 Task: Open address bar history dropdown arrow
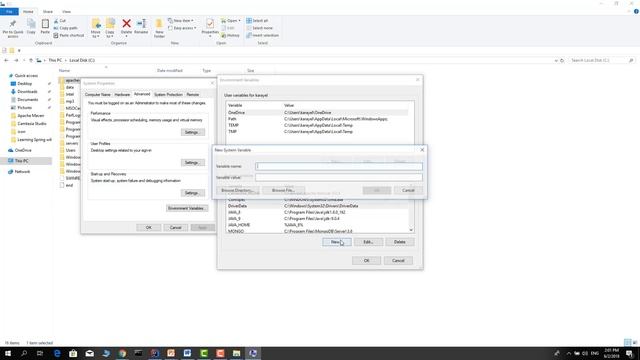pyautogui.click(x=556, y=60)
